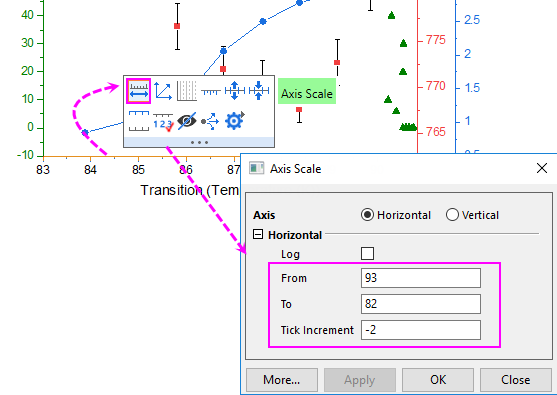557x395 pixels.
Task: Close the Axis Scale dialog with X
Action: tap(542, 168)
